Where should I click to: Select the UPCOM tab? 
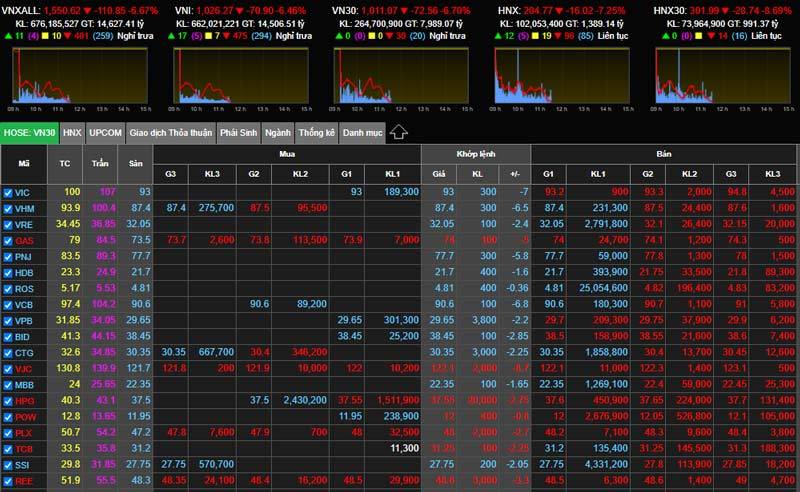[x=105, y=132]
